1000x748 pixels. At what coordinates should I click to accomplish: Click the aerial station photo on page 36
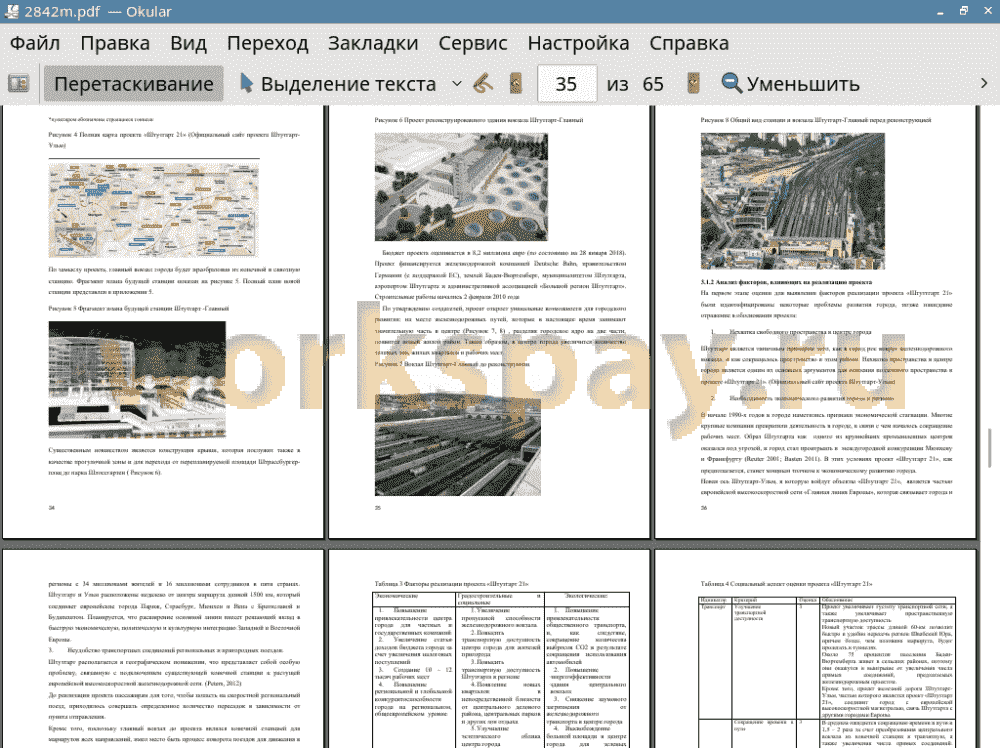tap(793, 201)
